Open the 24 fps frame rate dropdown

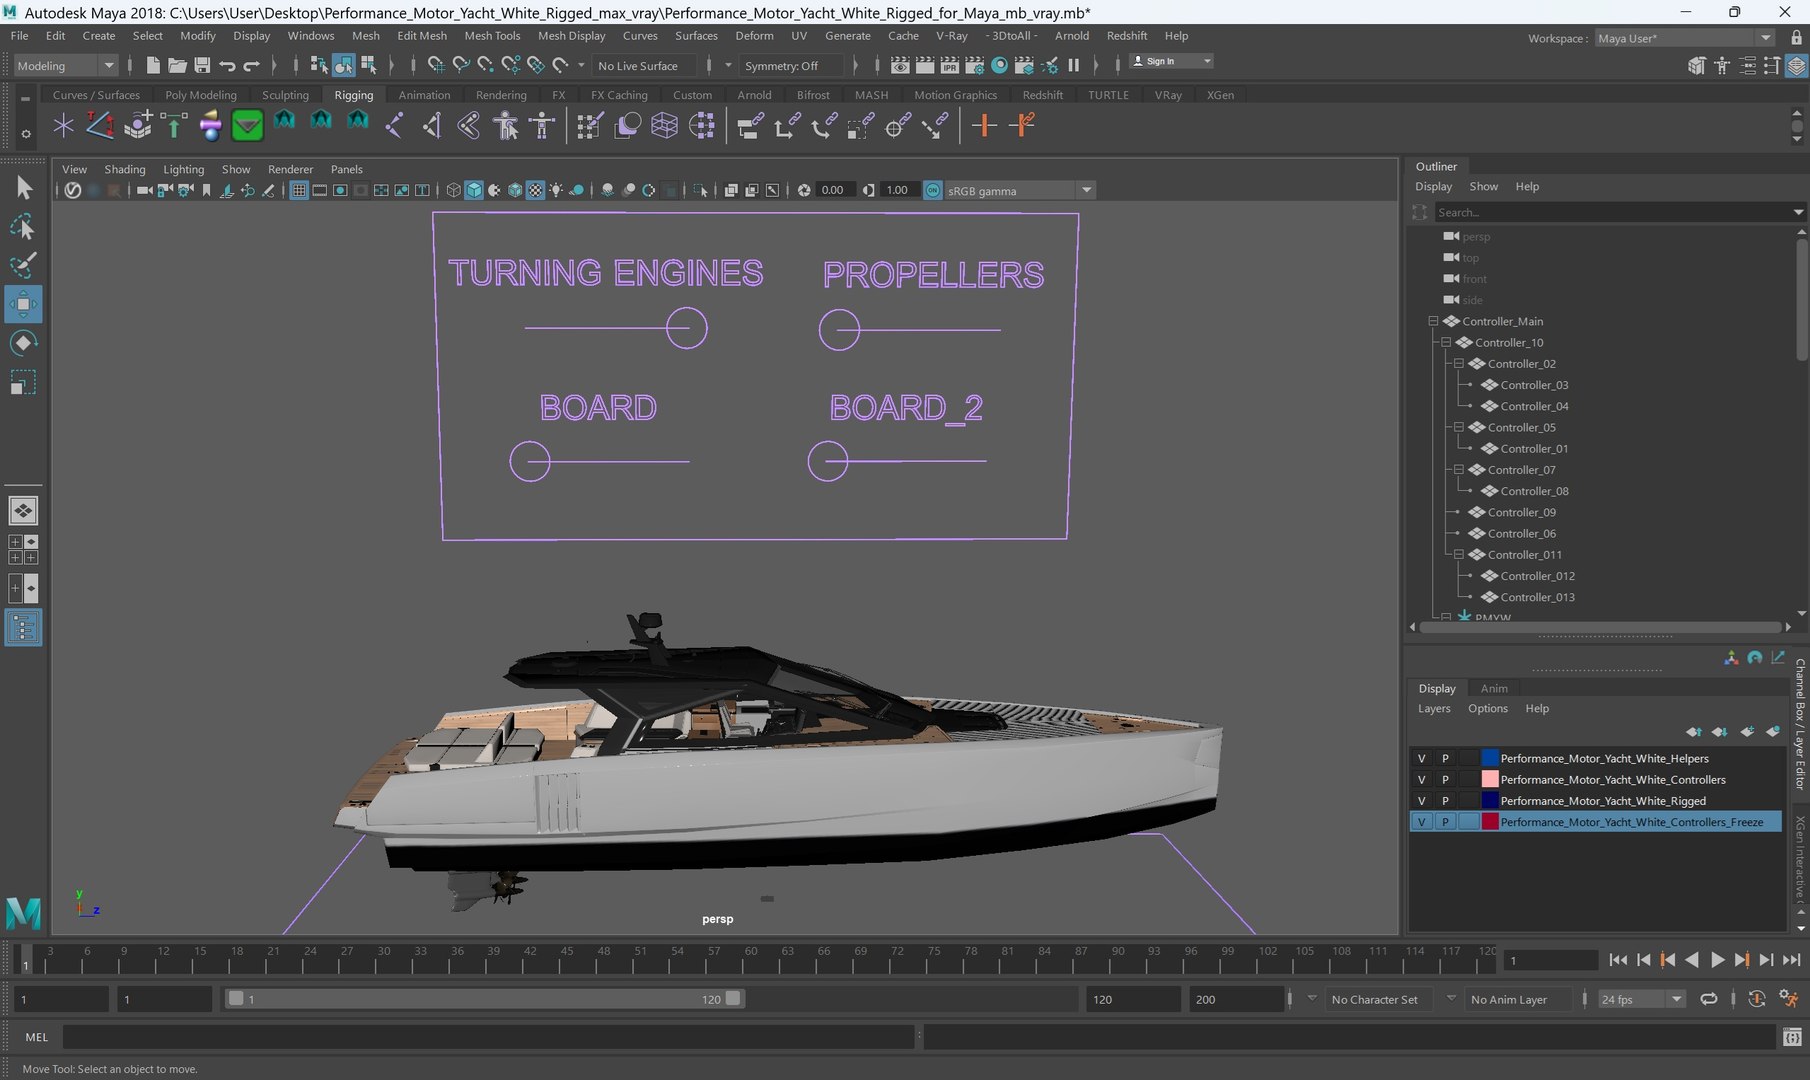point(1642,999)
